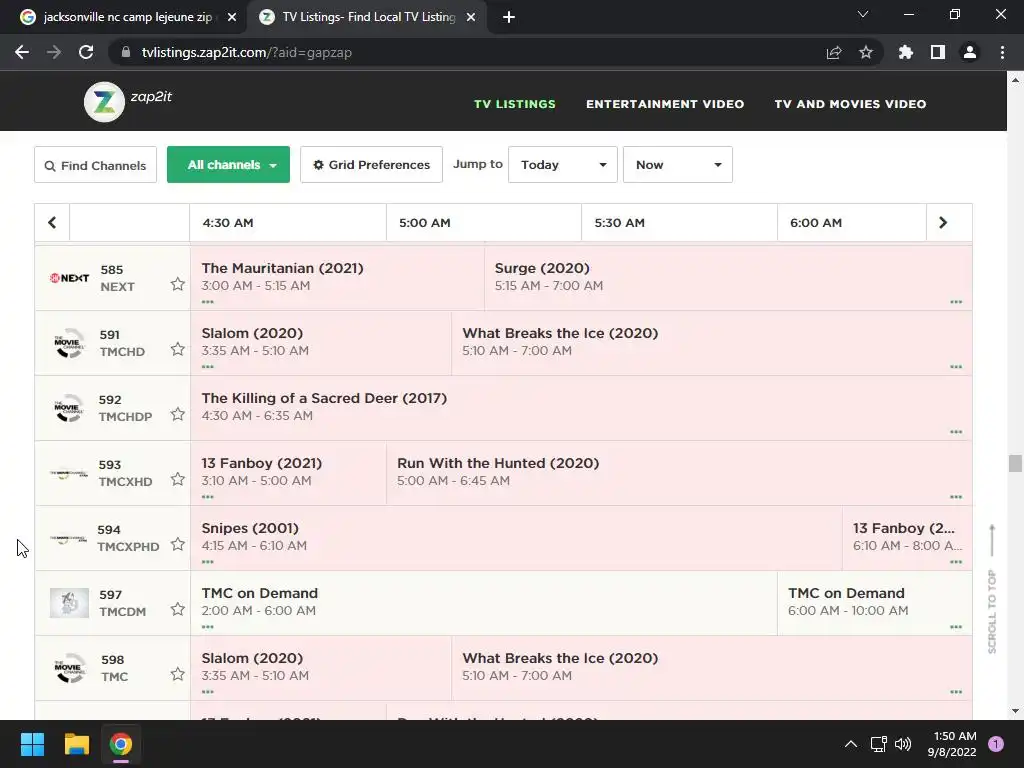
Task: Click the TMCXPHD channel 594 logo
Action: pos(69,539)
